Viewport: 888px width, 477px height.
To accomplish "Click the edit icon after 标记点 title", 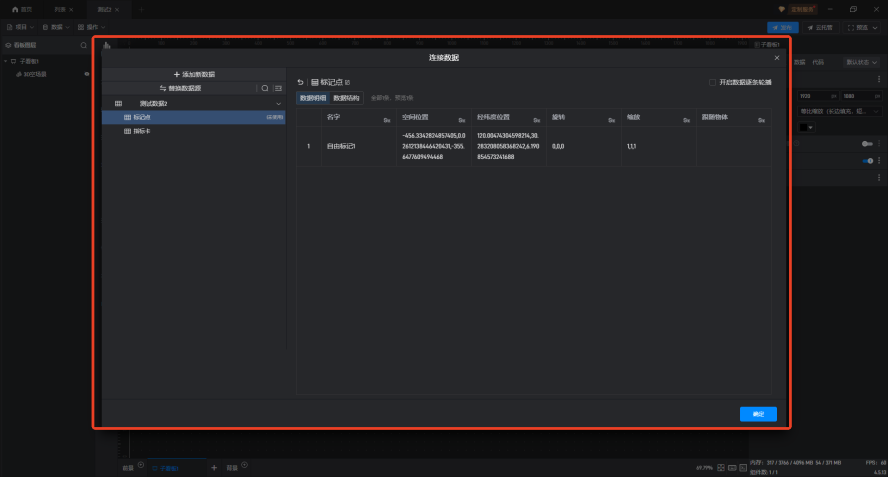I will 348,82.
